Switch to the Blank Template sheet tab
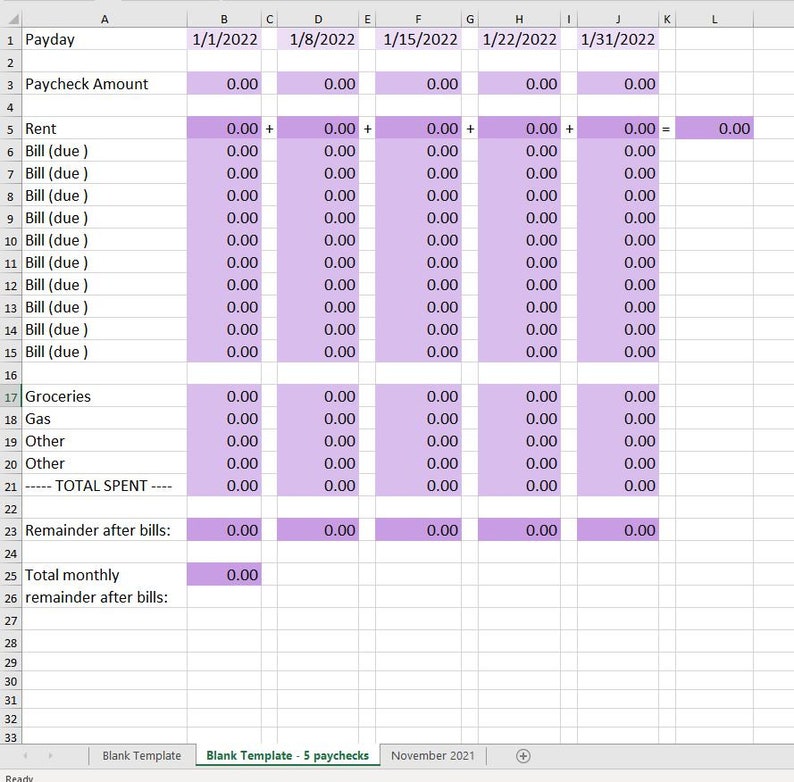Viewport: 794px width, 782px height. click(142, 756)
